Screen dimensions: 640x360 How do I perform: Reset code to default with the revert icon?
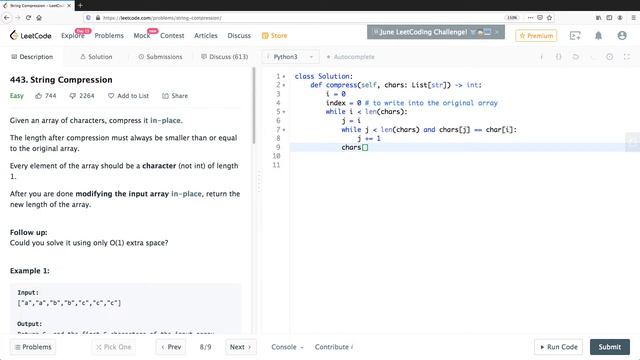(x=576, y=57)
